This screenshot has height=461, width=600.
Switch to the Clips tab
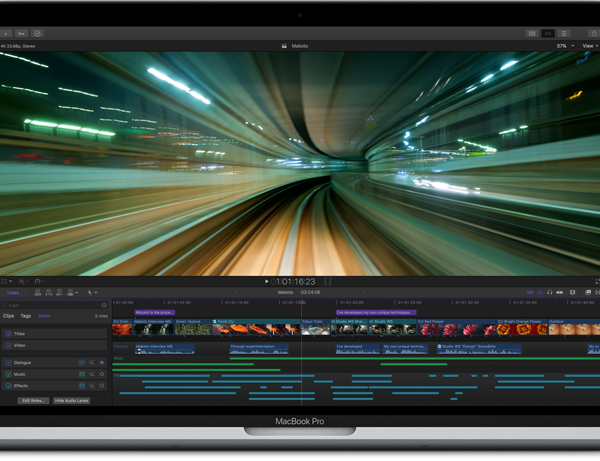(x=9, y=316)
